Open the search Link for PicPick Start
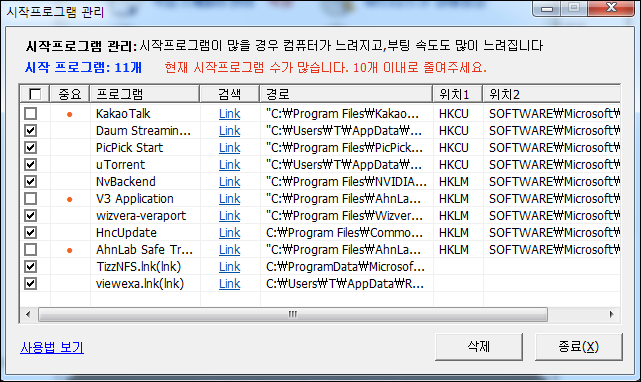 [x=229, y=148]
